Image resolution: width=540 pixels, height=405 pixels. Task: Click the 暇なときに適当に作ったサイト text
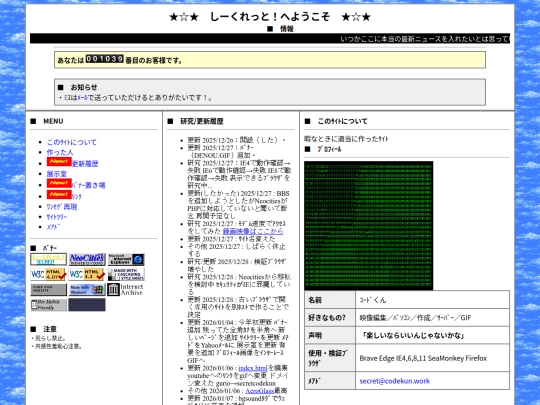[346, 139]
